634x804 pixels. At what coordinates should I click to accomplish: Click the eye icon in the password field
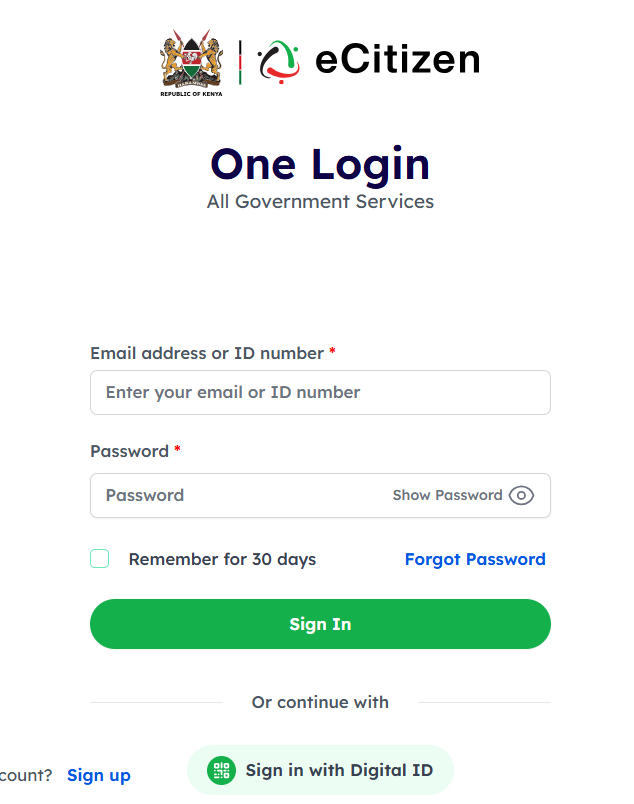point(521,495)
